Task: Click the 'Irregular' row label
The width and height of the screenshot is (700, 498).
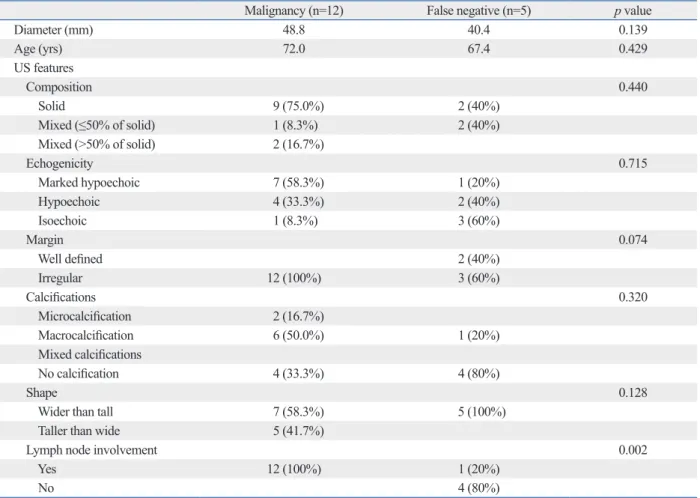Action: pyautogui.click(x=60, y=278)
